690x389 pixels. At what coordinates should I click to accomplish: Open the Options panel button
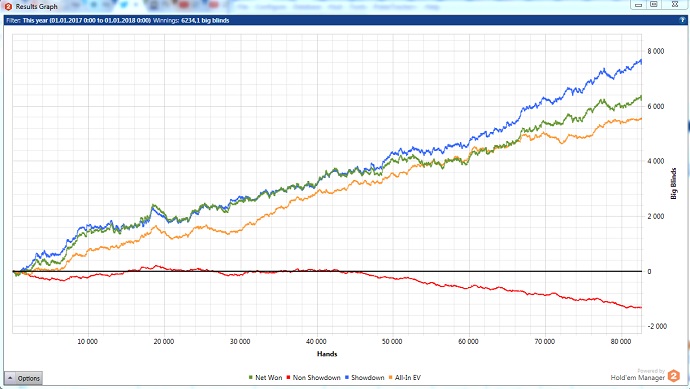point(23,378)
